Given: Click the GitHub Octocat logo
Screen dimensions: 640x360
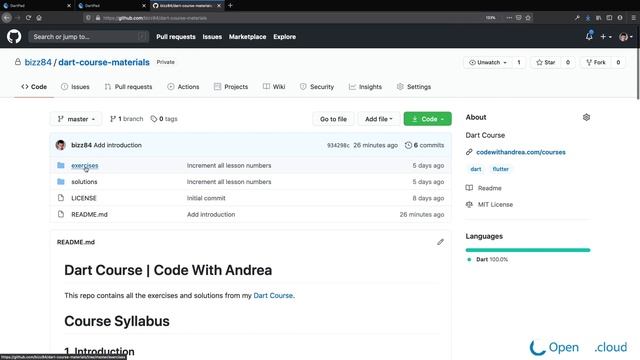Looking at the screenshot, I should [x=14, y=37].
